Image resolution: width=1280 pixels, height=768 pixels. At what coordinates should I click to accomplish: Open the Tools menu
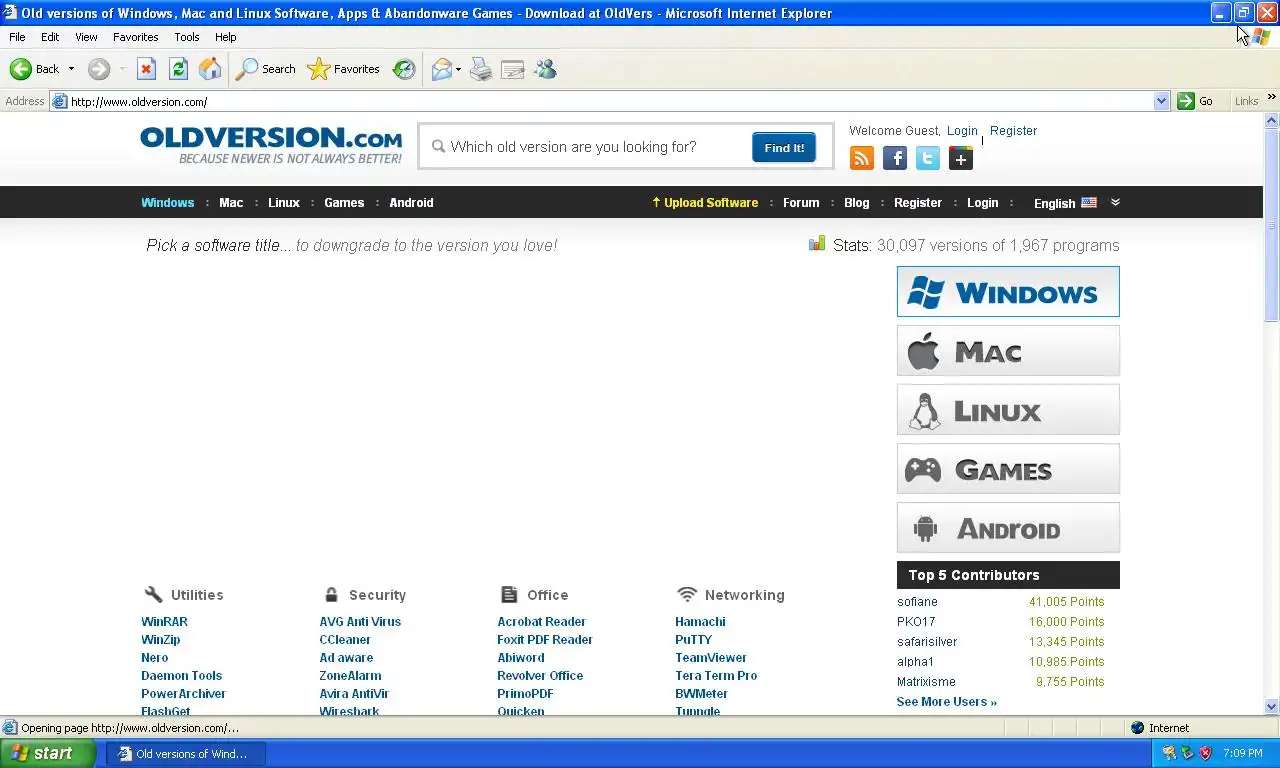[187, 37]
